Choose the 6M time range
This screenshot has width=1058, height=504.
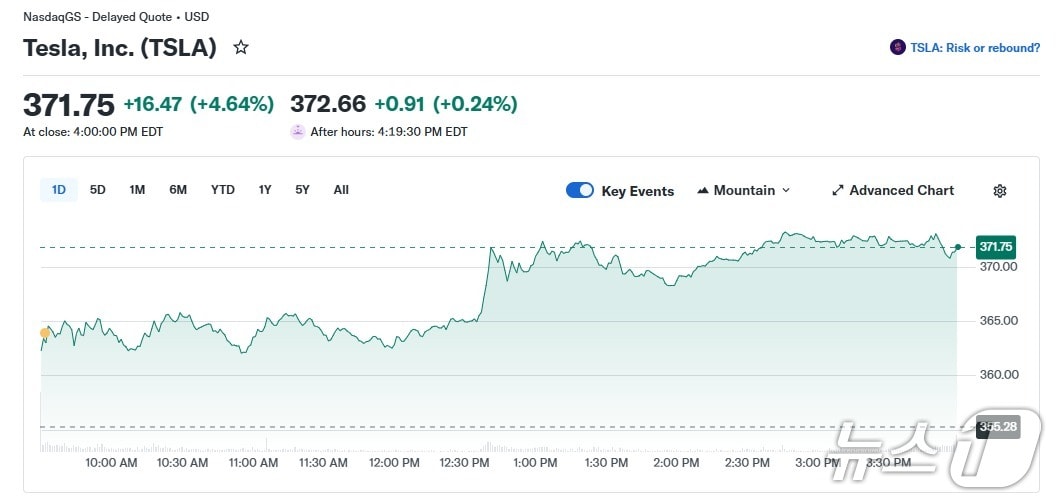pos(178,190)
